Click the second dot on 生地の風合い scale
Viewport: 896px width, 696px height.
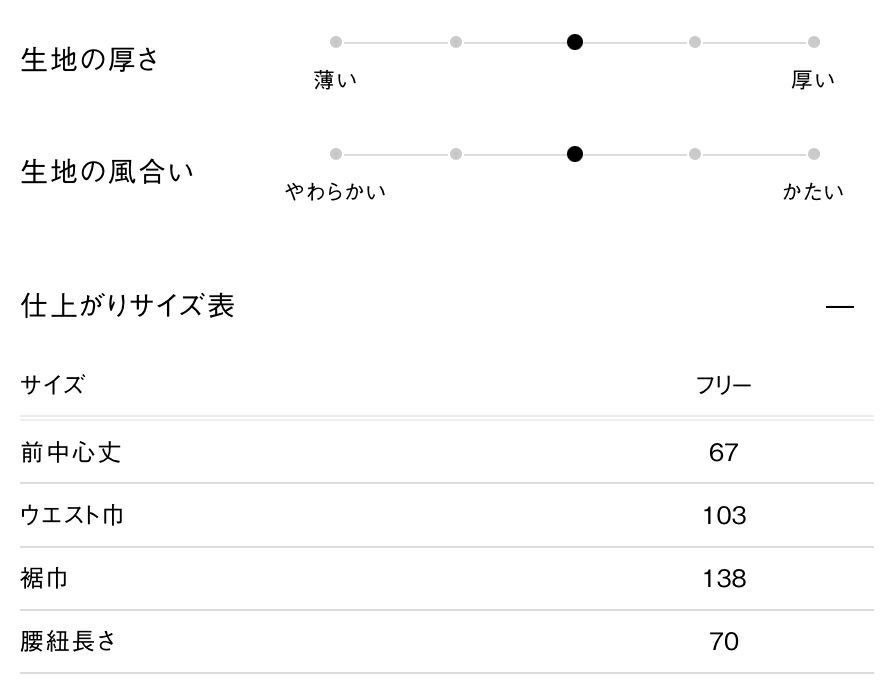[x=456, y=154]
